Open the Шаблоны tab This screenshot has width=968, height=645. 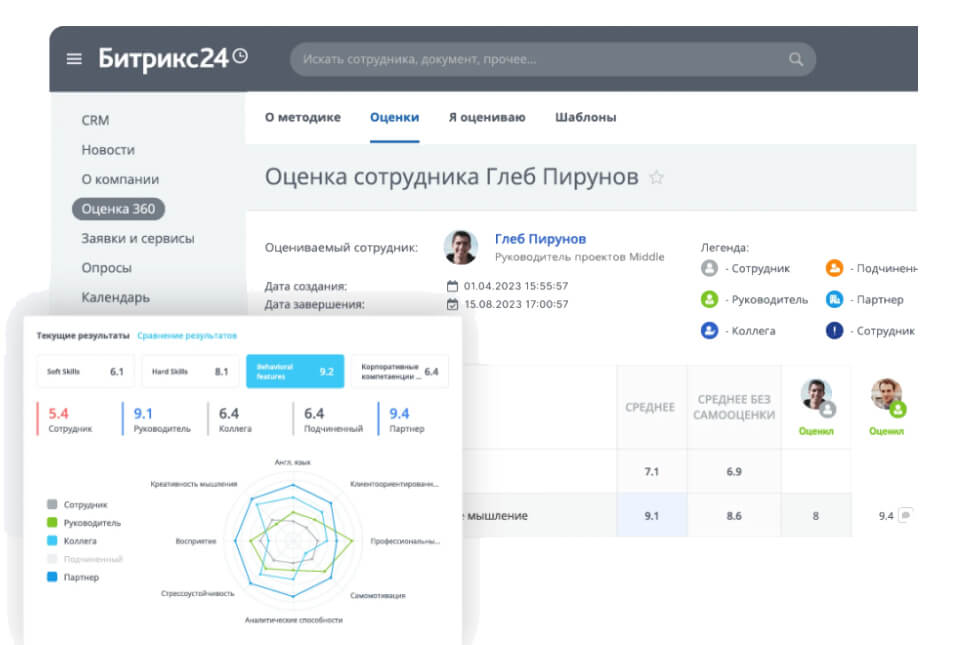pyautogui.click(x=585, y=117)
